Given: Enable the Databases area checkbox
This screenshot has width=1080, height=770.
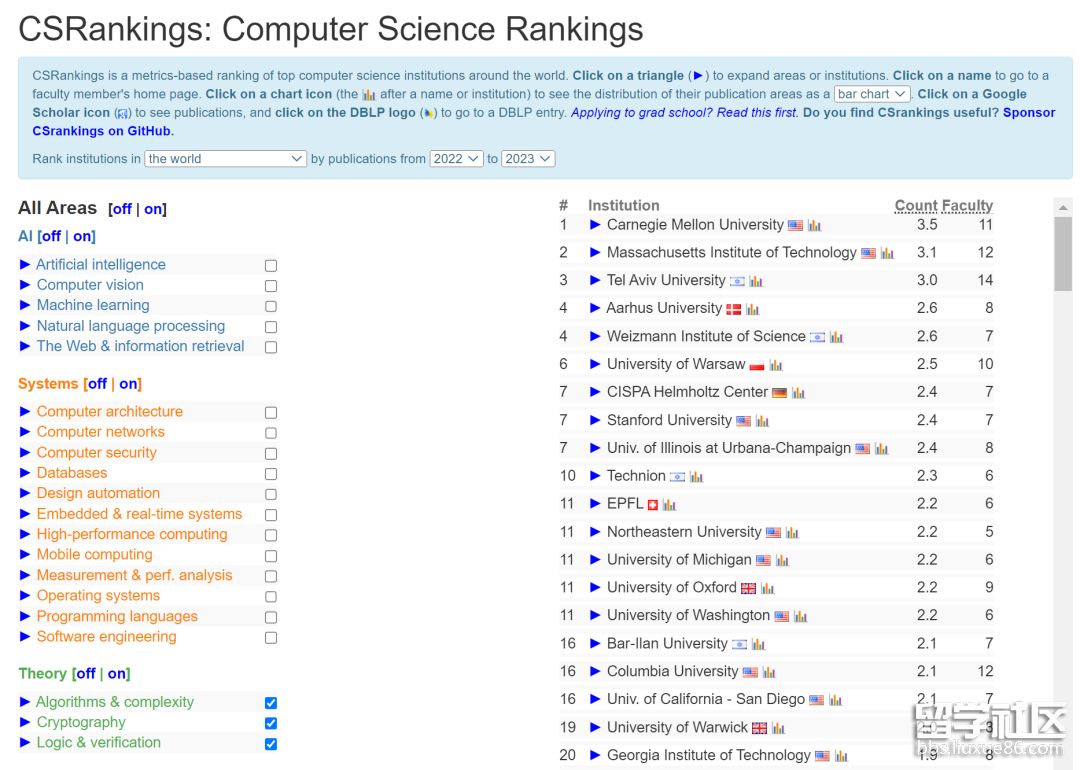Looking at the screenshot, I should (271, 474).
